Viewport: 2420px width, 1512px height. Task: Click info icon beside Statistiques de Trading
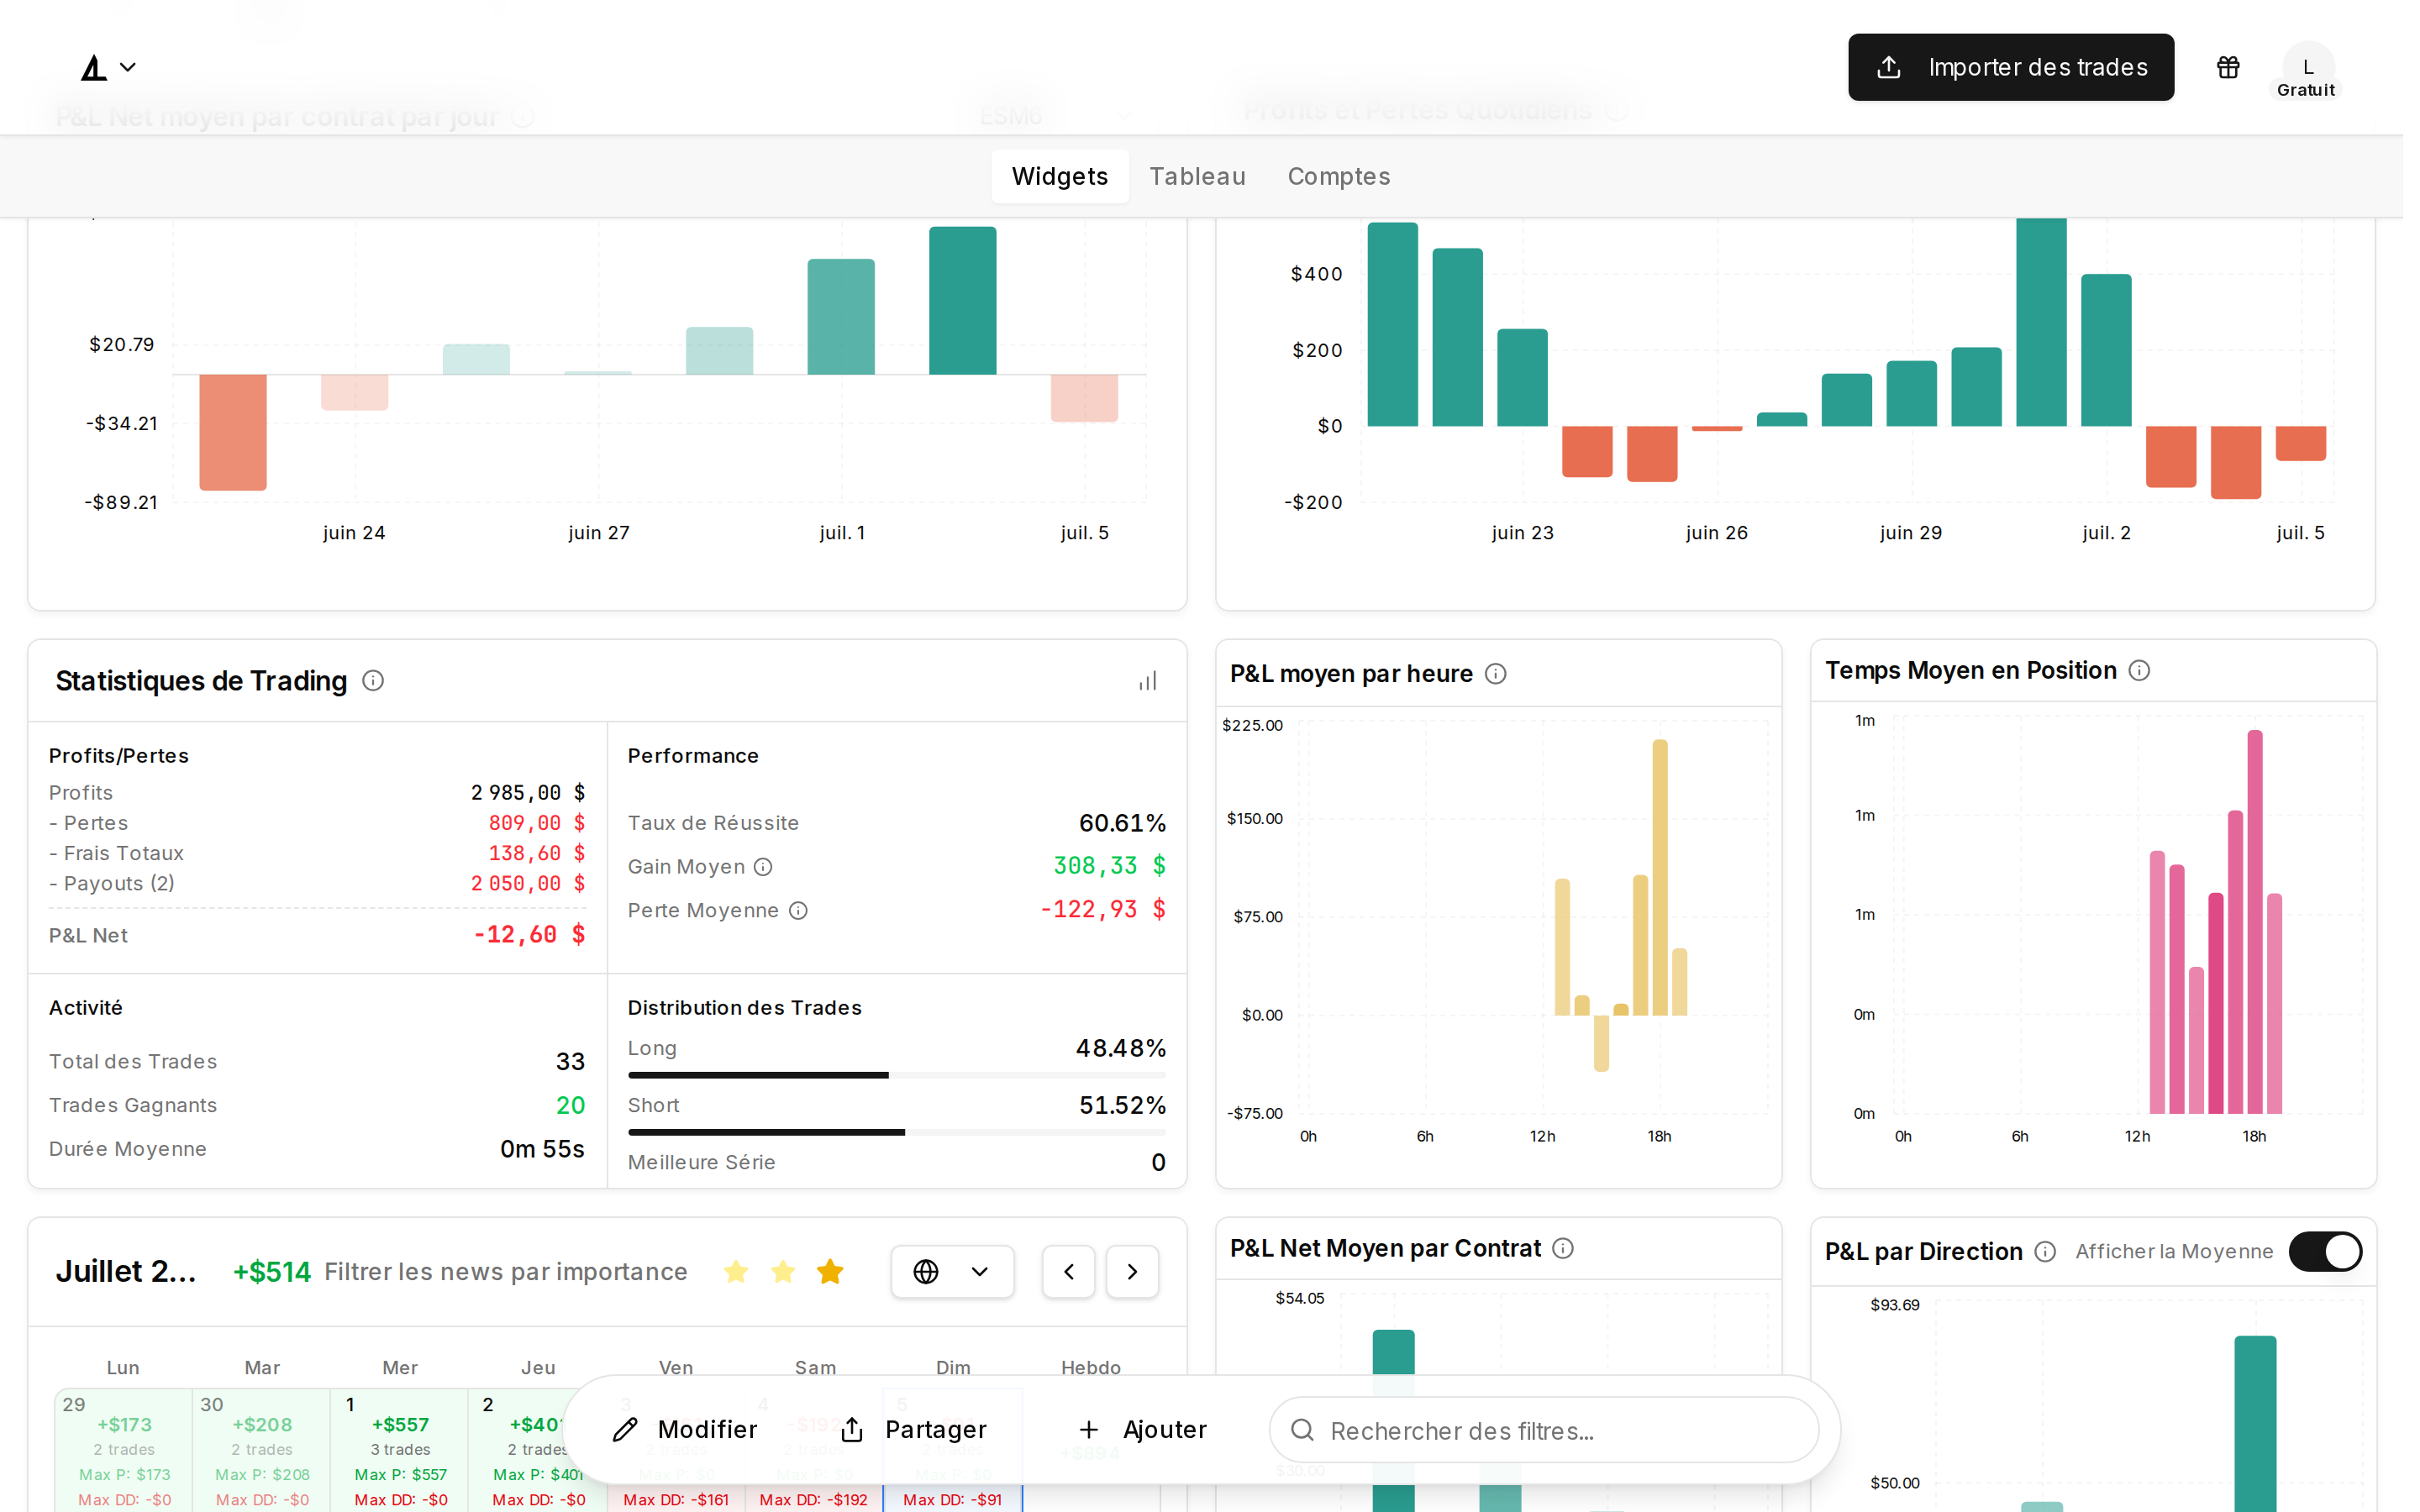coord(373,681)
